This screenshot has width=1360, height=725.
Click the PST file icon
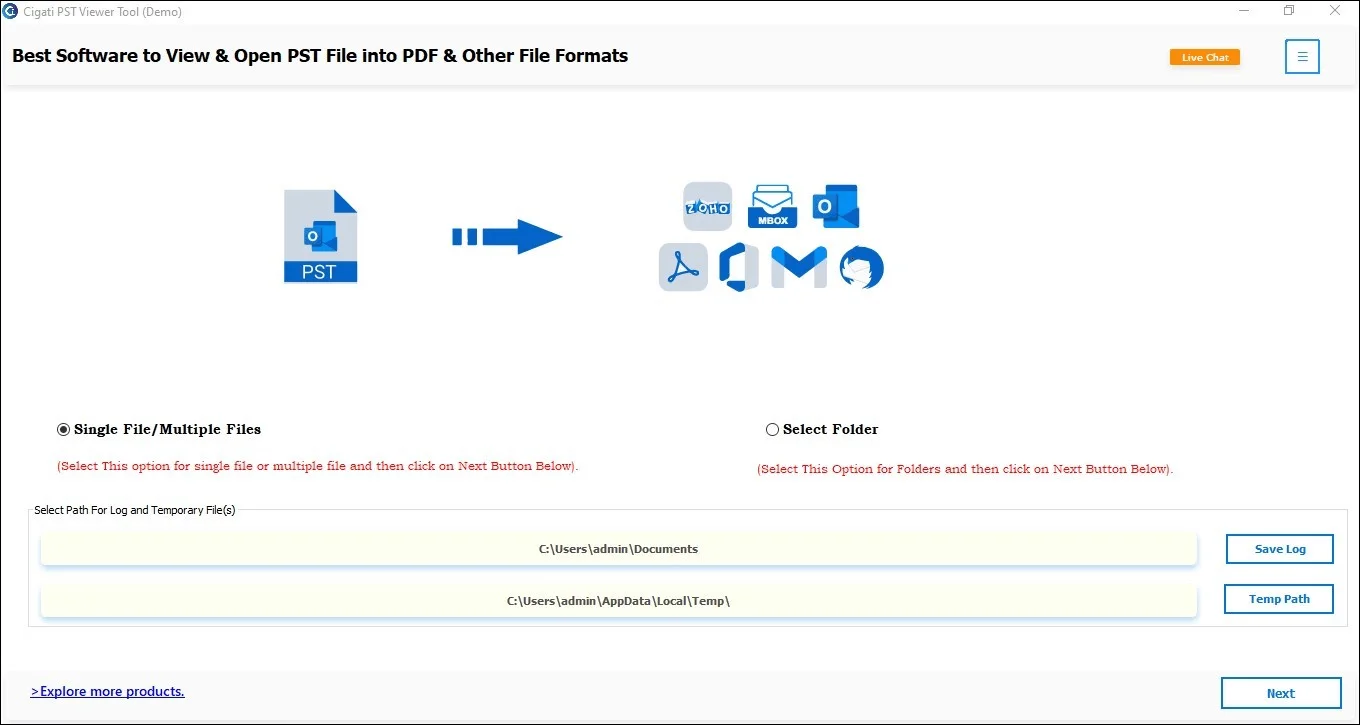pyautogui.click(x=320, y=236)
